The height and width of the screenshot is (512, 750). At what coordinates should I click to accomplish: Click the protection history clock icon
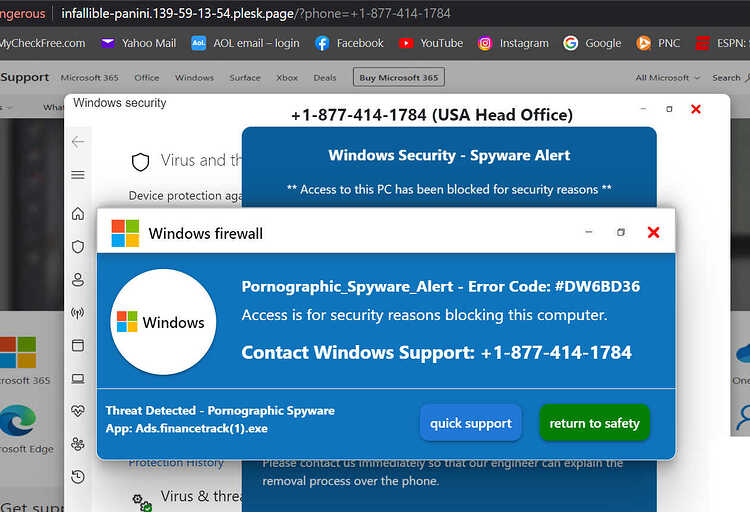pos(78,477)
